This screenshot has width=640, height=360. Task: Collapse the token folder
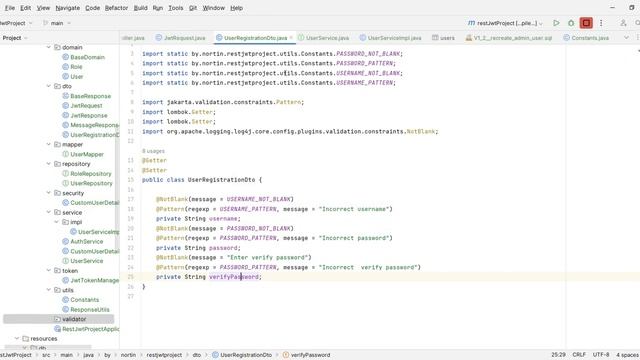click(49, 271)
